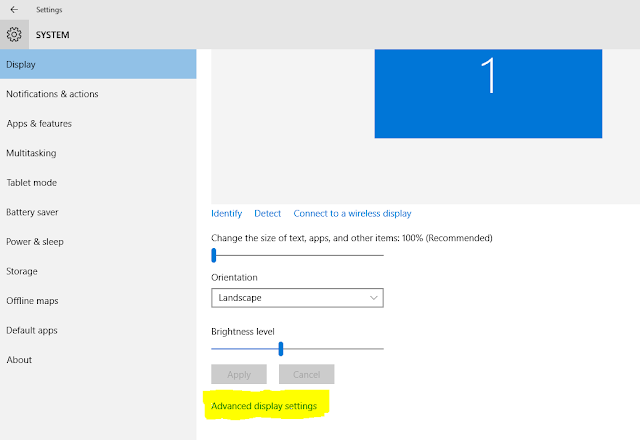
Task: Click the Settings window title text
Action: coord(49,10)
